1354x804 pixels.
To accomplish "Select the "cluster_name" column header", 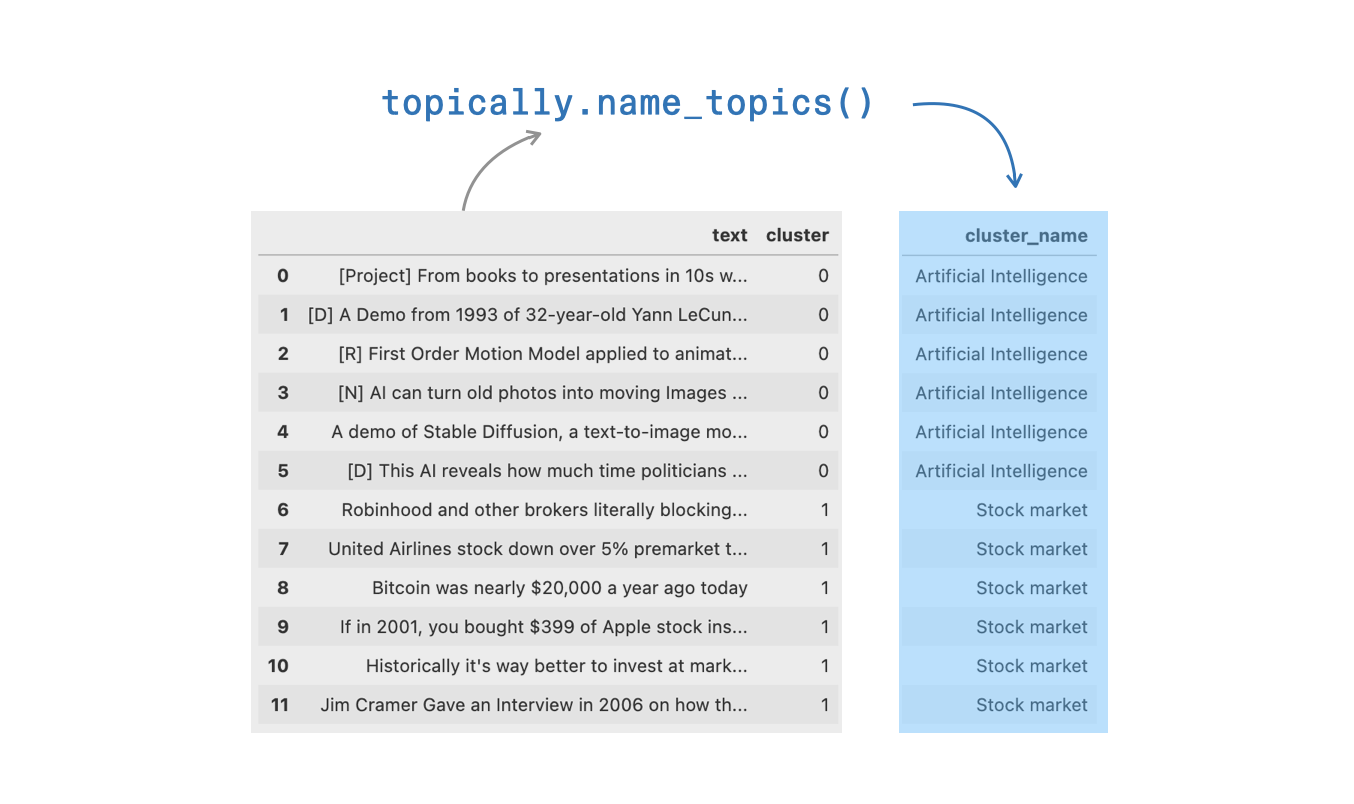I will click(1026, 237).
